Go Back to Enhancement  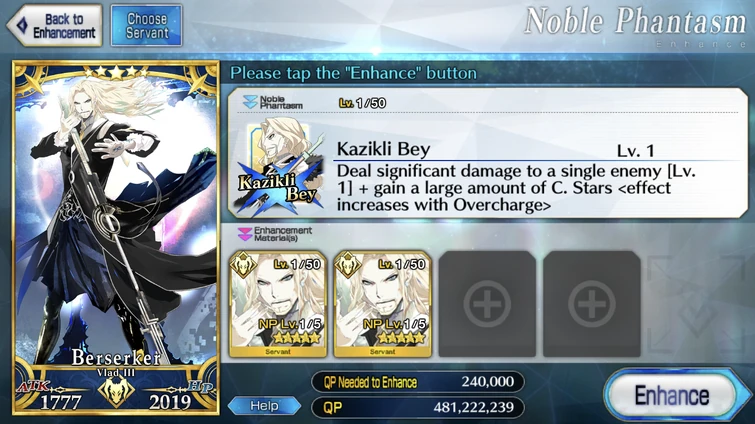[54, 26]
